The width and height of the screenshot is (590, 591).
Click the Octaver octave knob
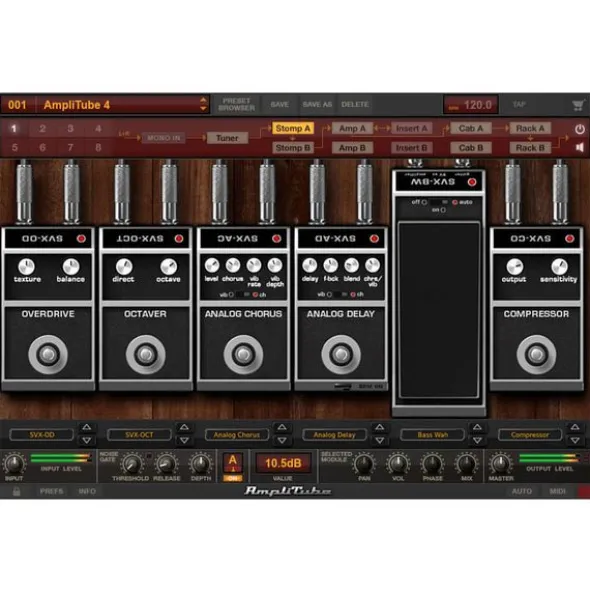point(168,267)
